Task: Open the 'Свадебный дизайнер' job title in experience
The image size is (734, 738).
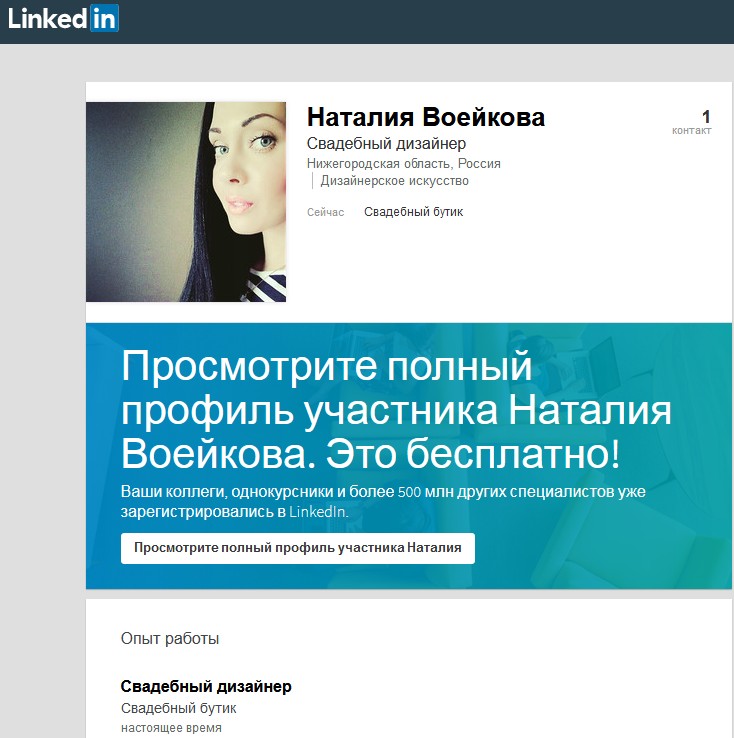Action: click(x=206, y=686)
